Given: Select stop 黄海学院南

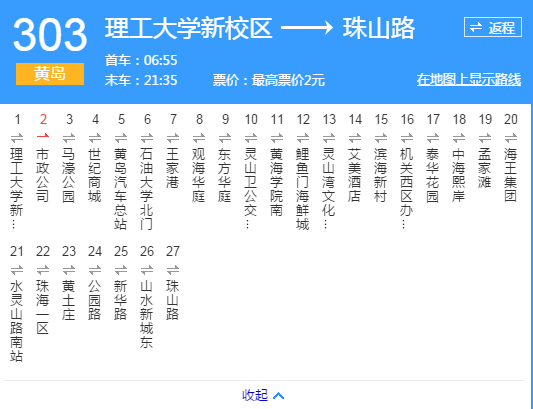Looking at the screenshot, I should [276, 182].
